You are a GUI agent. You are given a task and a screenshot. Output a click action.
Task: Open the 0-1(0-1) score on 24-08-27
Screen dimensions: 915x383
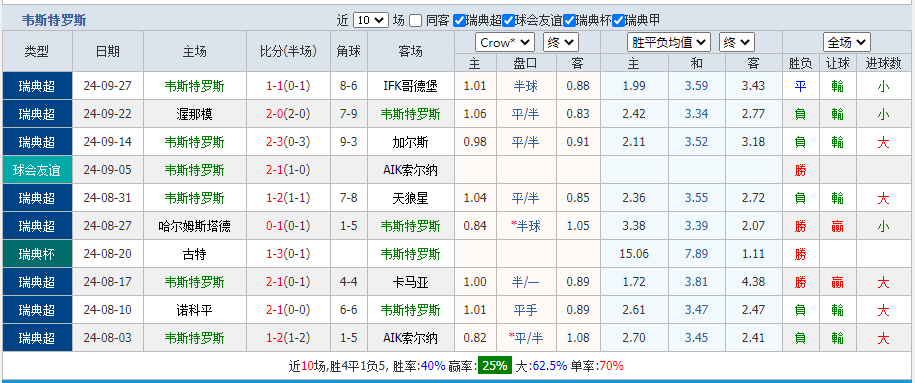tap(288, 226)
